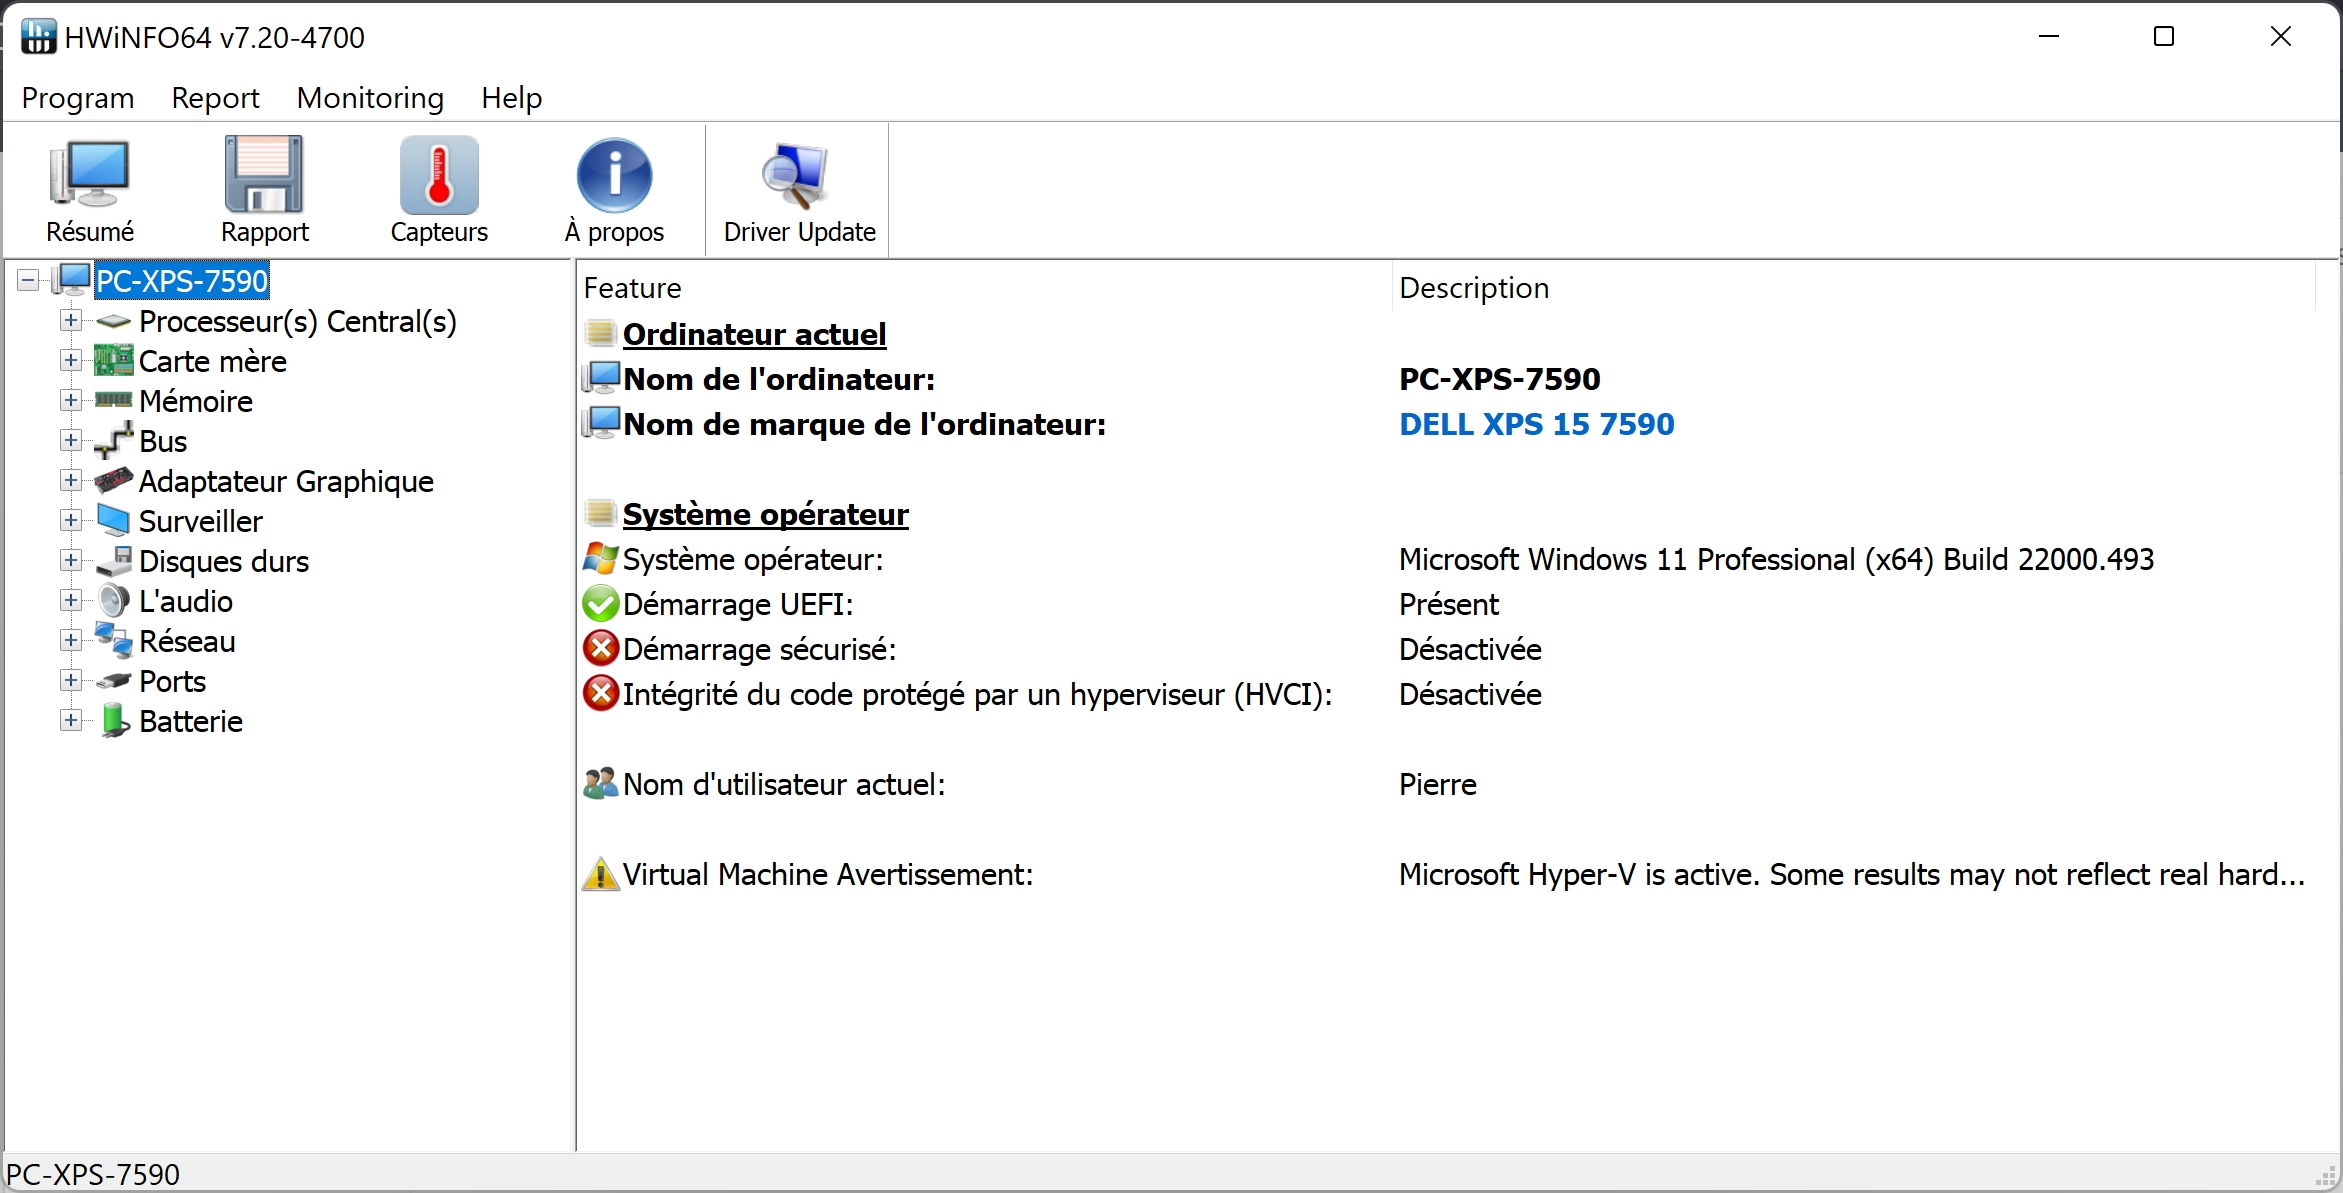Open the Help menu
This screenshot has width=2343, height=1193.
click(511, 98)
